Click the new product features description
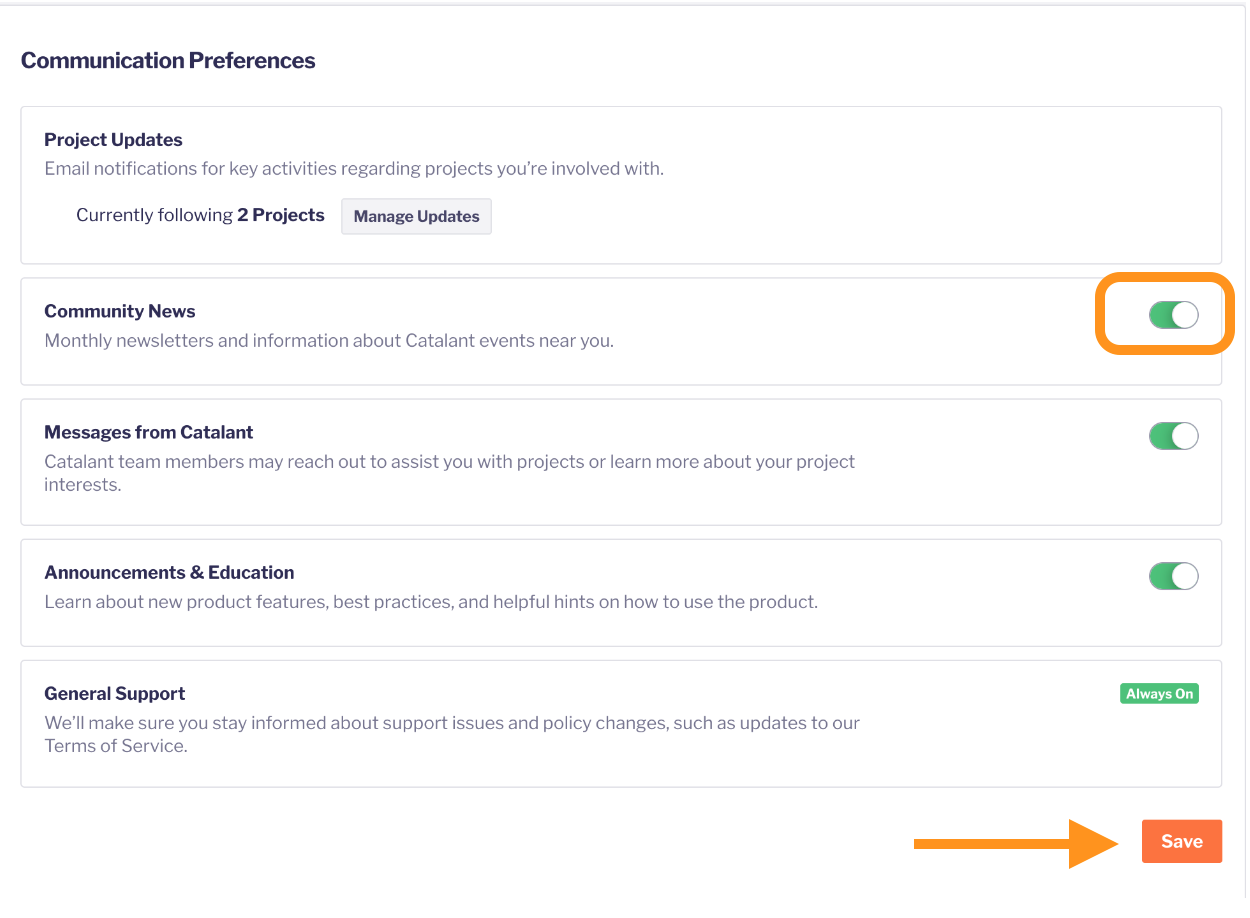Image resolution: width=1250 pixels, height=918 pixels. point(431,603)
